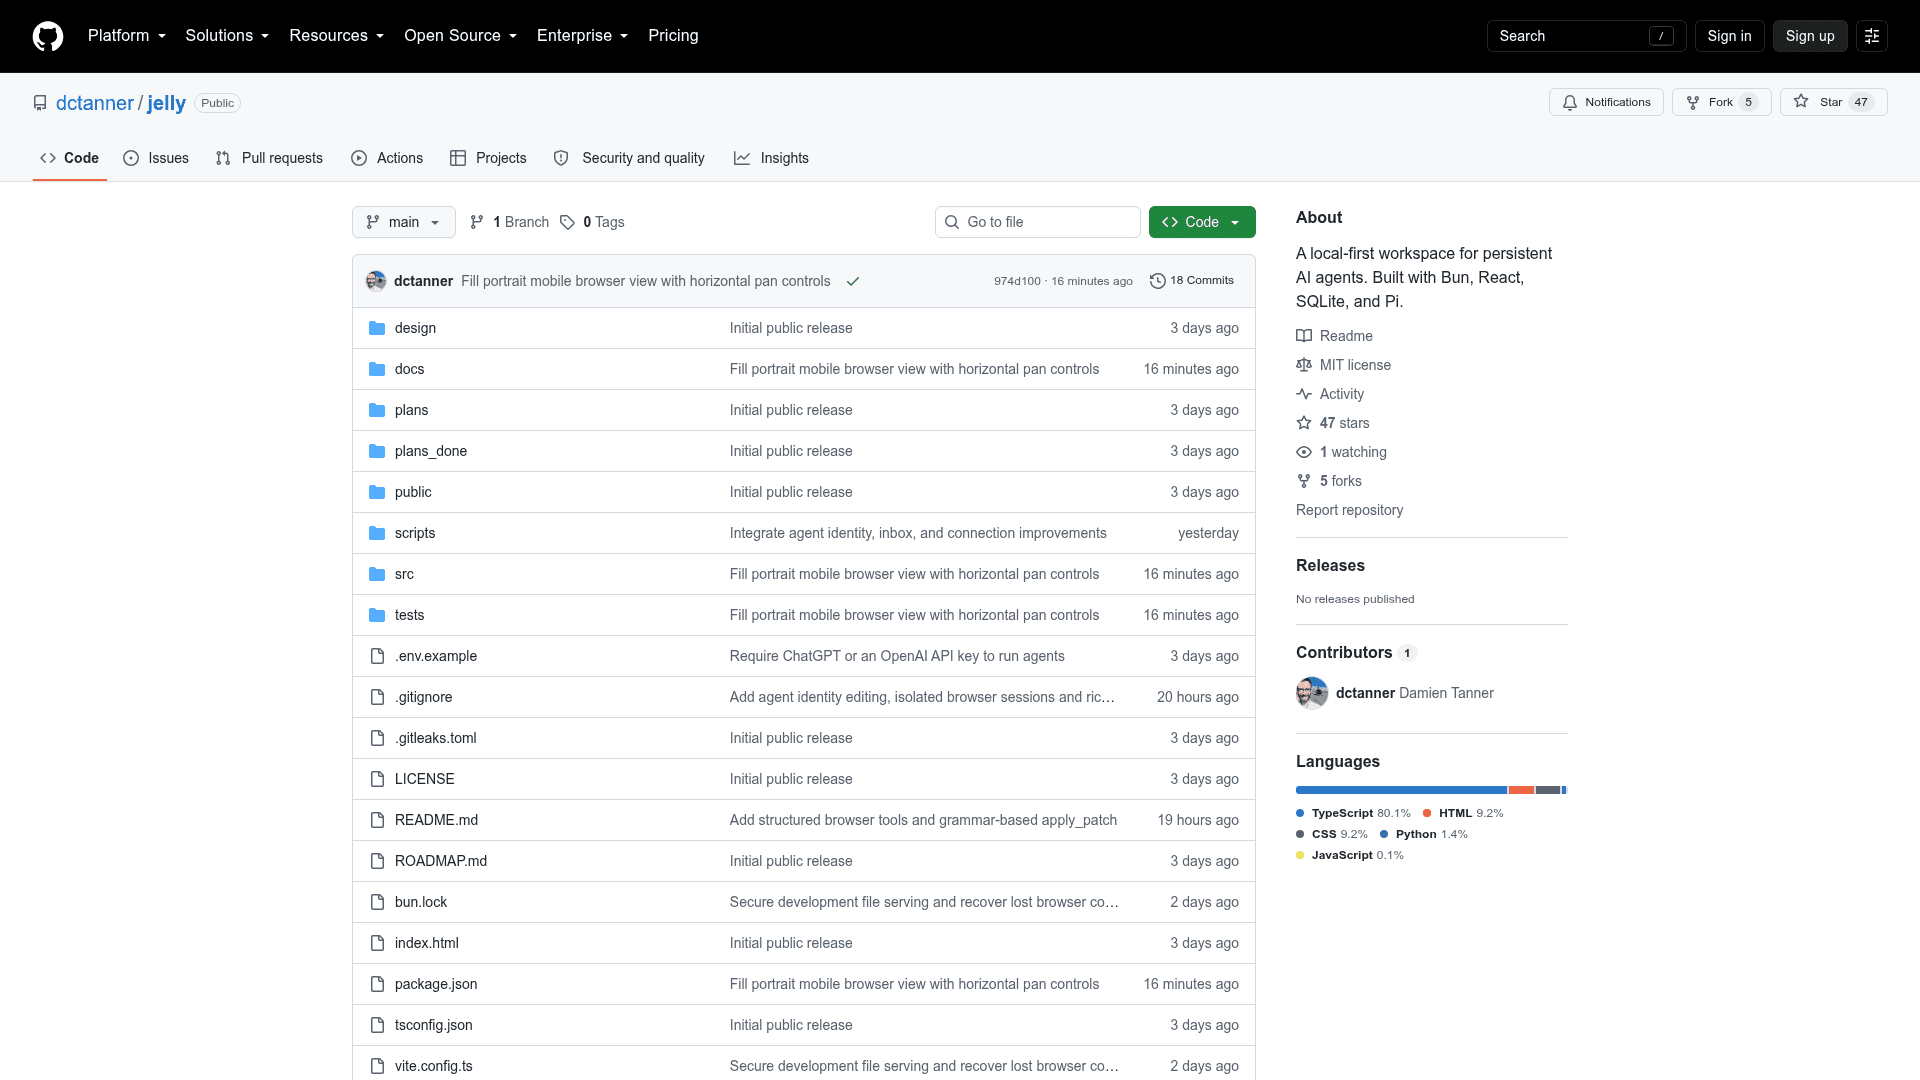Open the appearance settings icon in header

pos(1872,36)
